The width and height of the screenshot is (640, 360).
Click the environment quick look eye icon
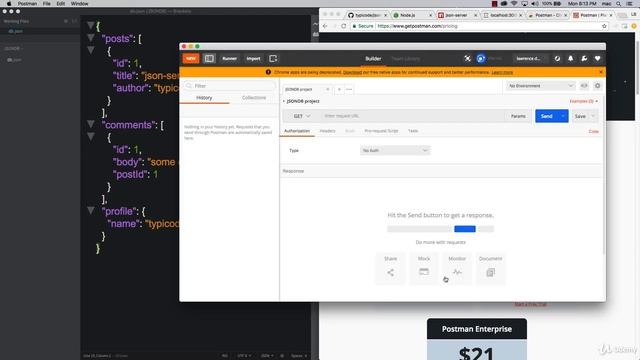click(584, 86)
